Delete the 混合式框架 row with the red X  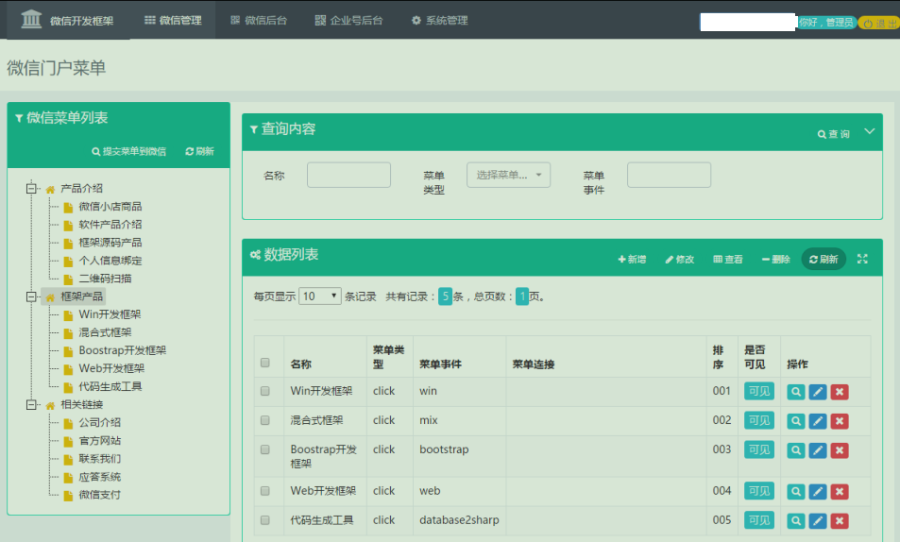point(839,421)
